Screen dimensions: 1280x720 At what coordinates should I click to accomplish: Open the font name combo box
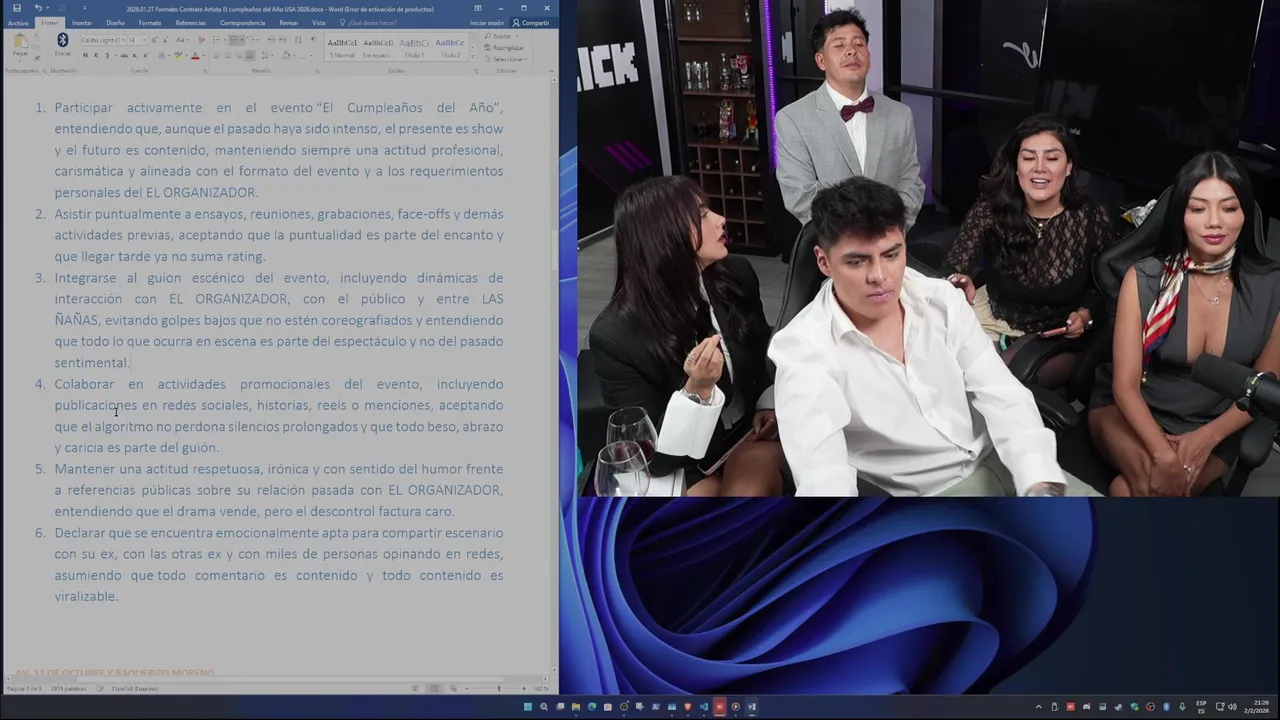(103, 40)
